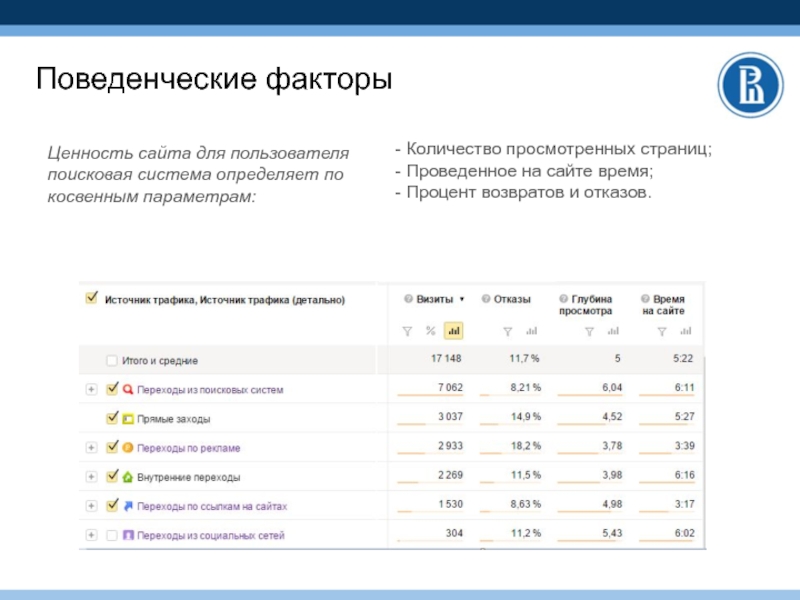This screenshot has width=800, height=600.
Task: Click the blue arrow site links icon
Action: tap(128, 506)
